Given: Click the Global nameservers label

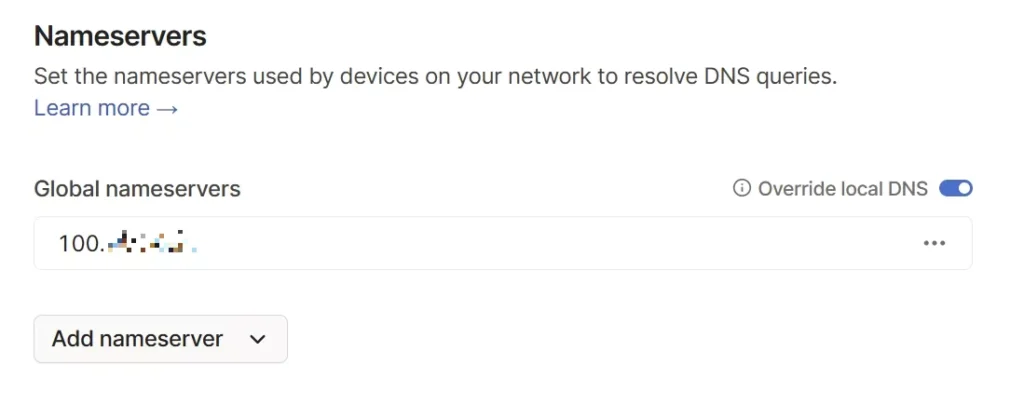Looking at the screenshot, I should click(x=137, y=189).
